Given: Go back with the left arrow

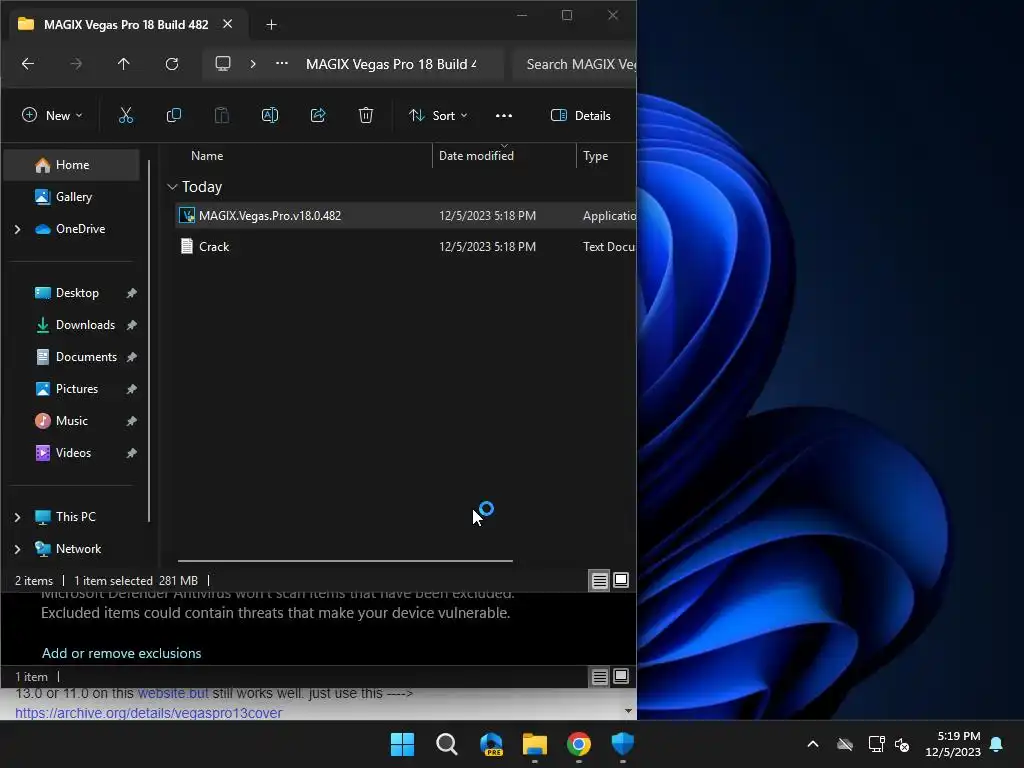Looking at the screenshot, I should coord(28,64).
